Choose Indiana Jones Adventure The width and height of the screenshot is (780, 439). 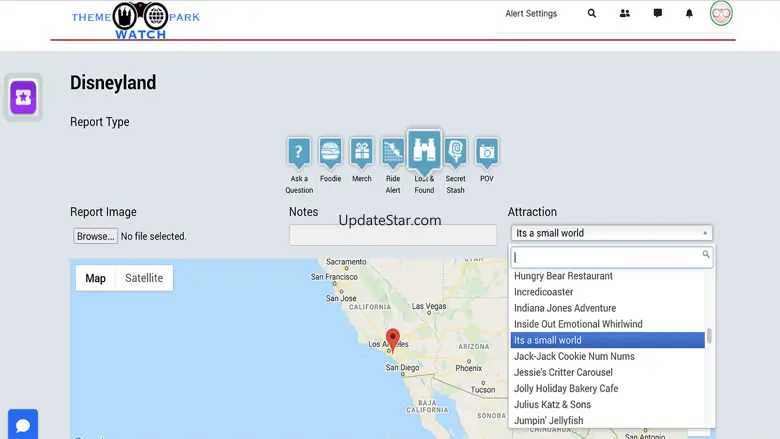click(x=607, y=308)
